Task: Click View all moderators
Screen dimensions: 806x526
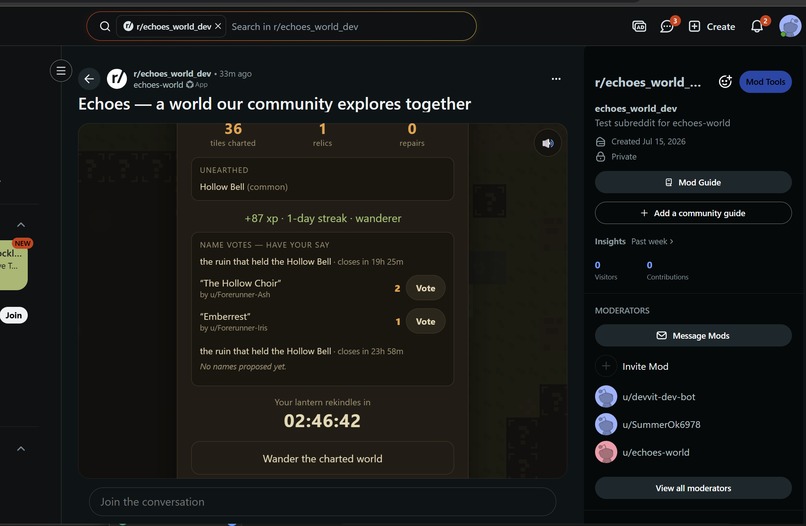Action: pos(693,488)
